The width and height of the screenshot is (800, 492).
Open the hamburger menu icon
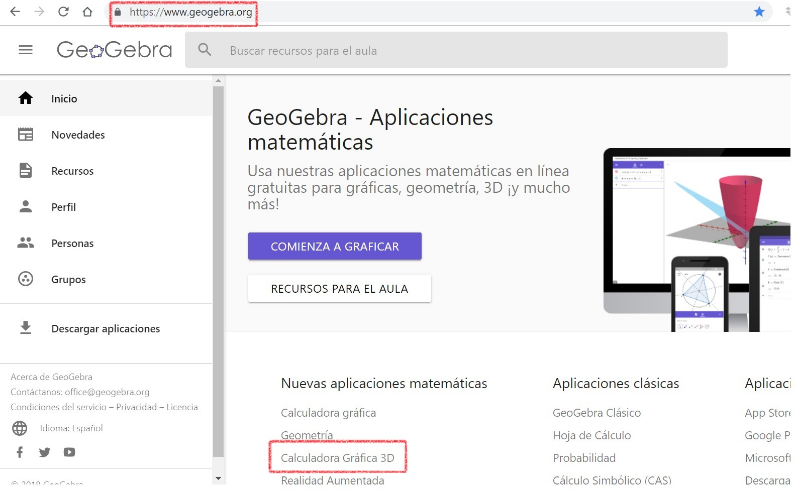[x=26, y=50]
